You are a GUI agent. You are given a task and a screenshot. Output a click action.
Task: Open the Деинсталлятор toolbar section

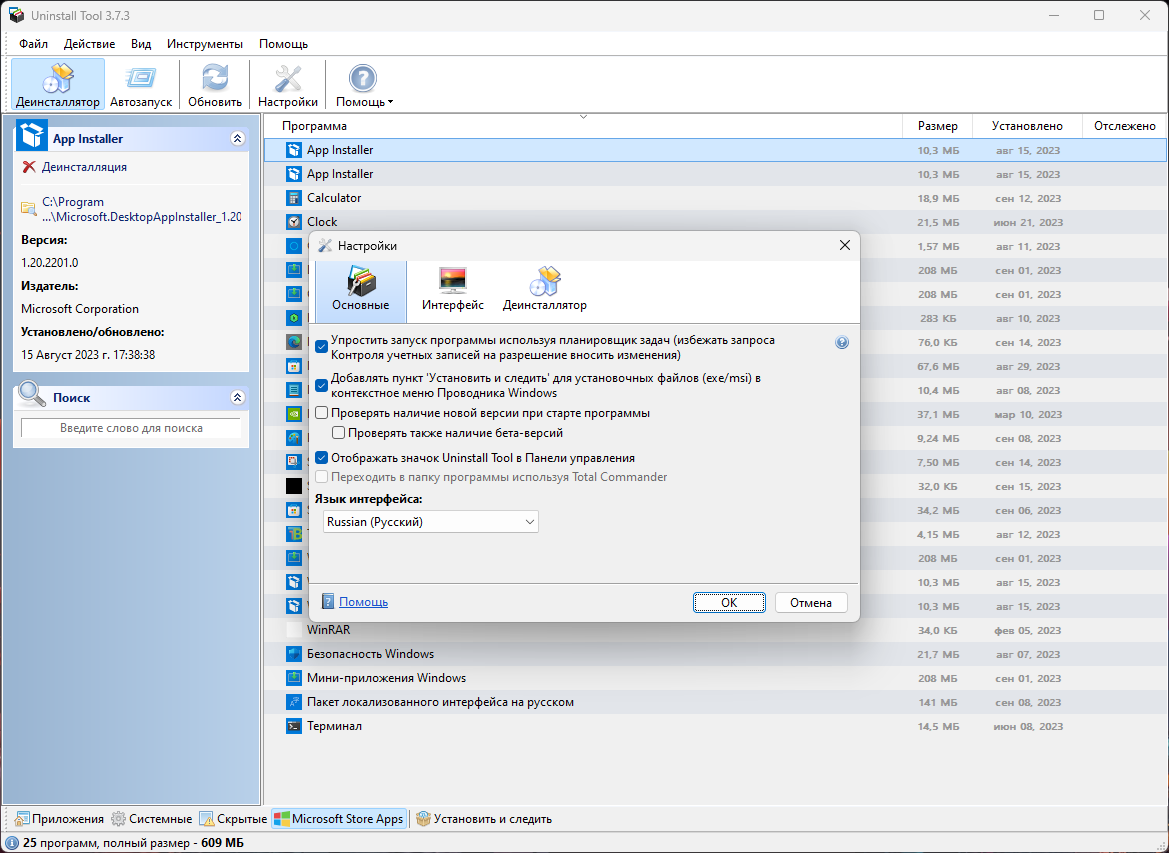click(x=57, y=85)
